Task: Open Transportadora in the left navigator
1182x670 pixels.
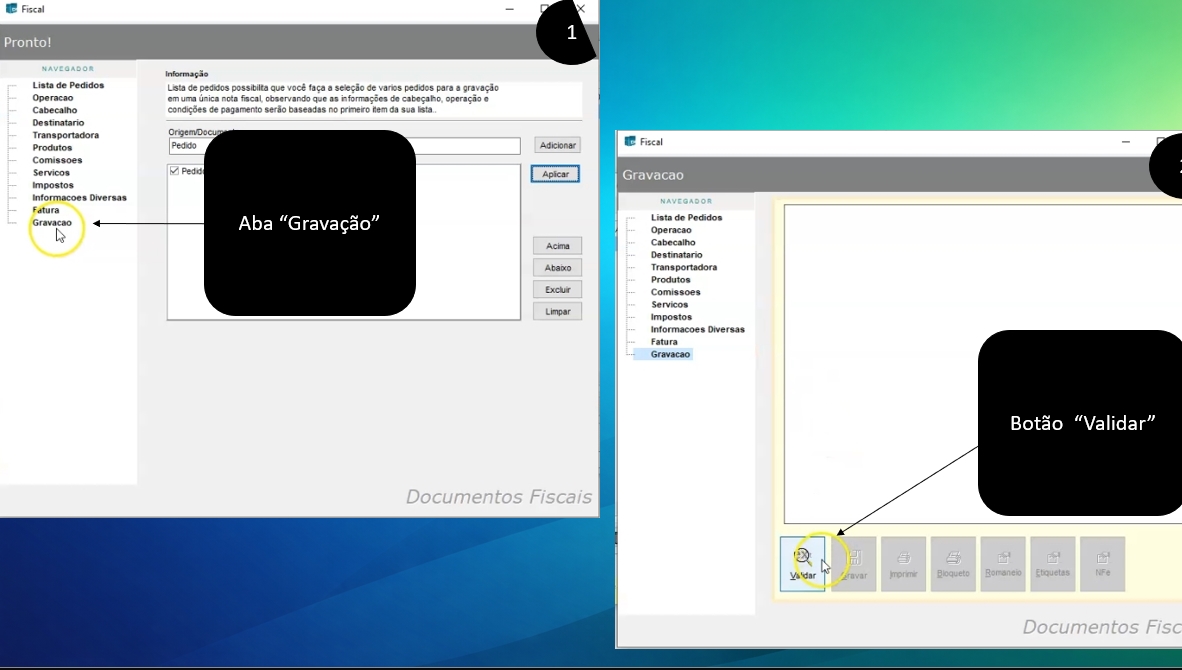Action: click(65, 135)
